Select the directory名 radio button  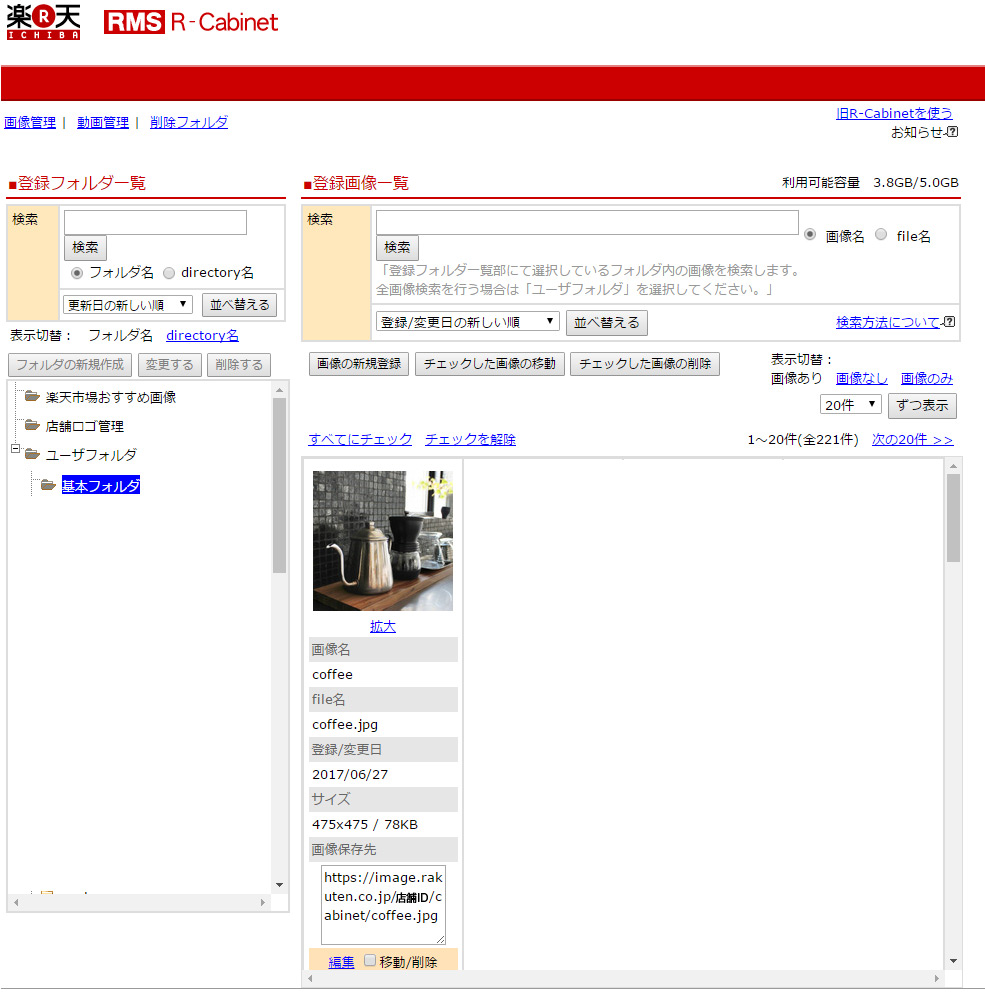pos(169,272)
